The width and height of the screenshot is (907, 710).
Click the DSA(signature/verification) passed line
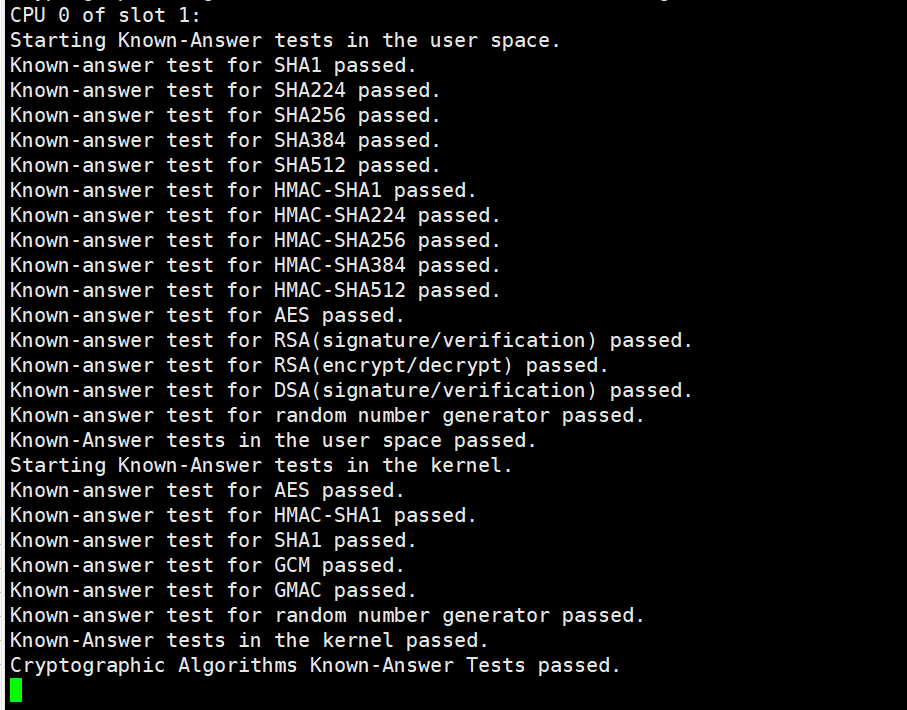pos(351,390)
